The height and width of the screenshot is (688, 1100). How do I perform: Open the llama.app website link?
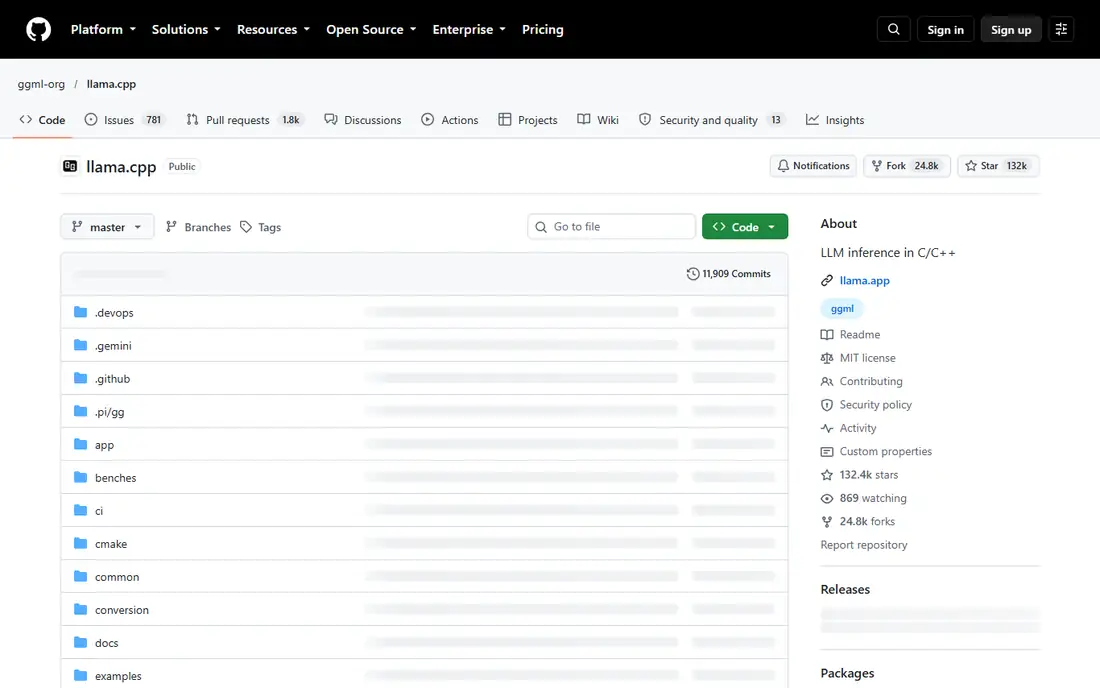point(864,281)
